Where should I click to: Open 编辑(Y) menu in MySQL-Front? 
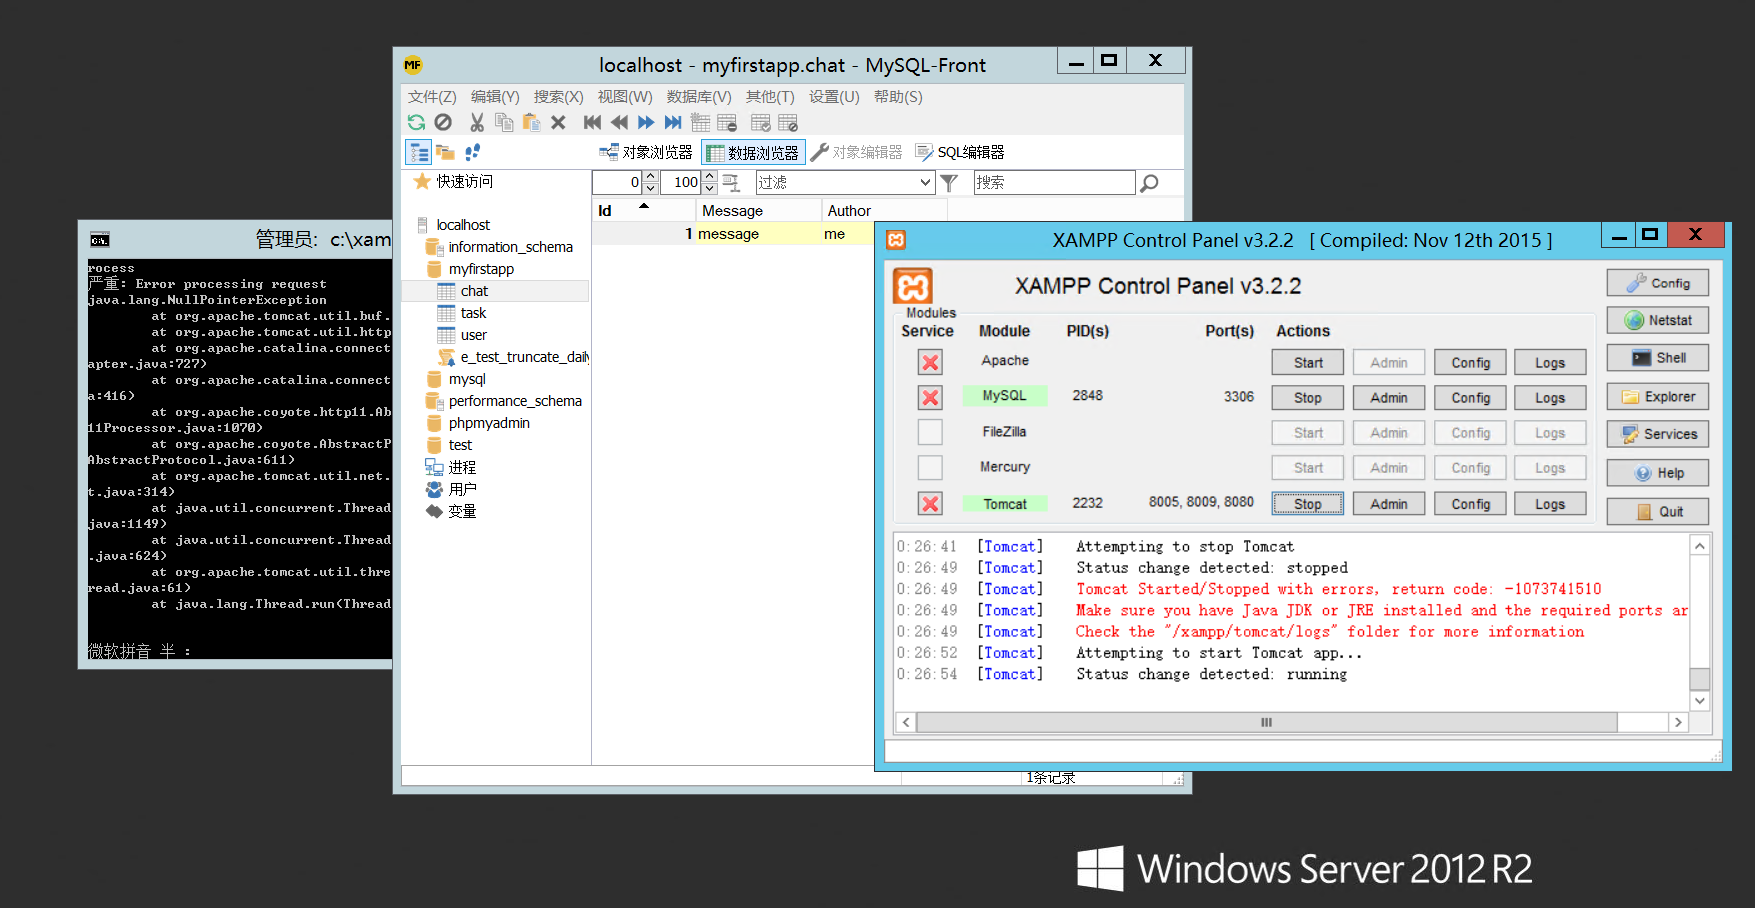pyautogui.click(x=495, y=97)
